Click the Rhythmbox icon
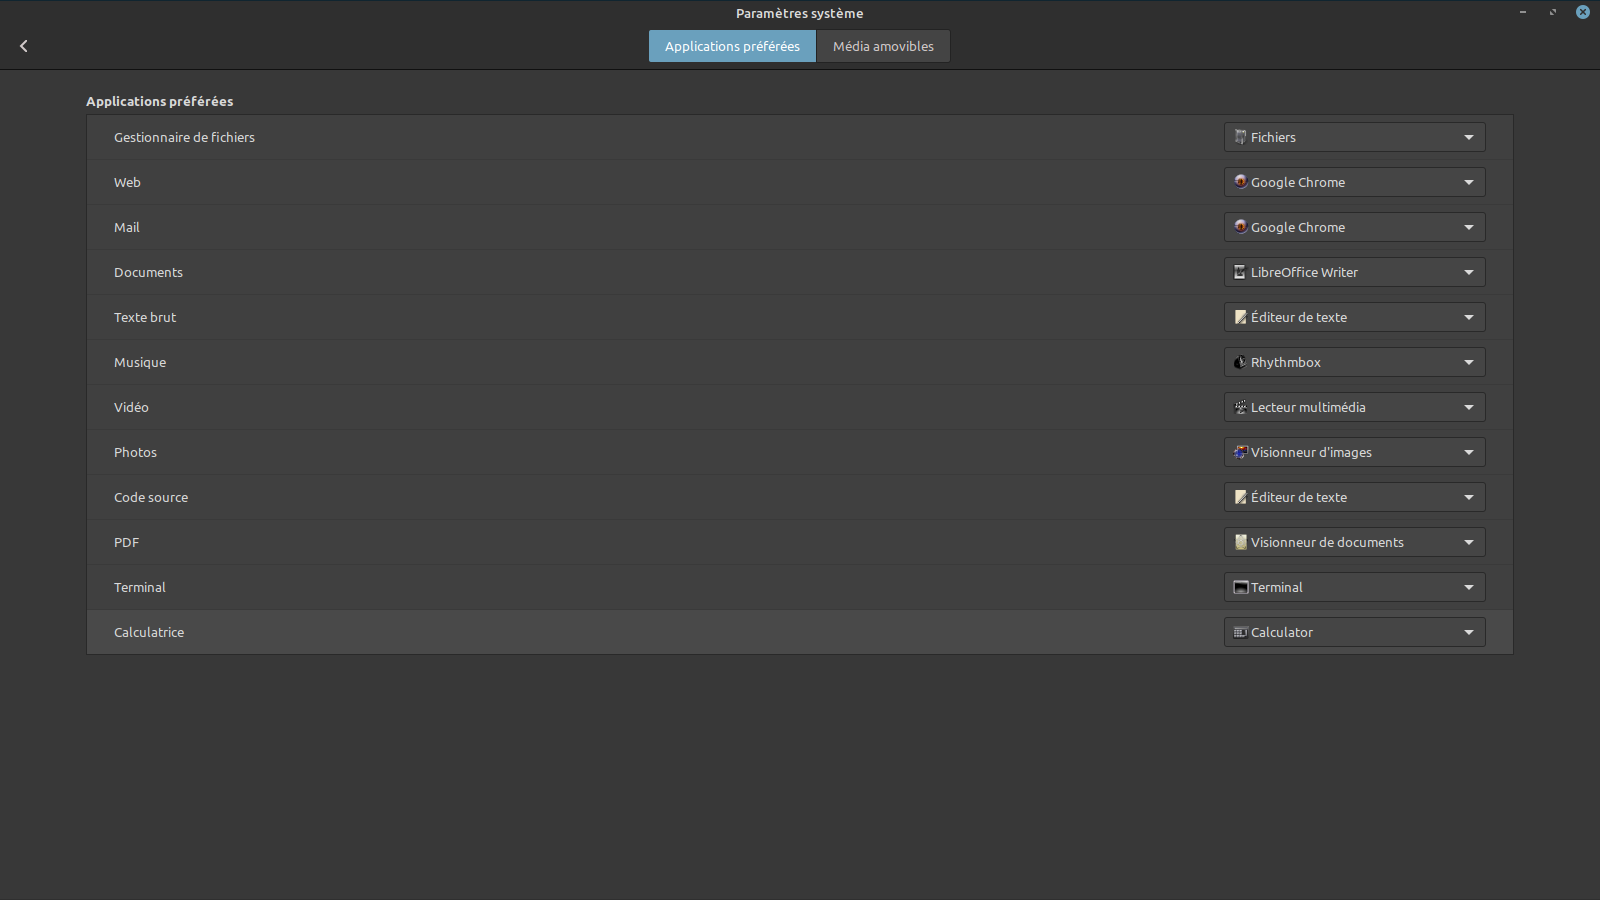1600x900 pixels. point(1240,362)
